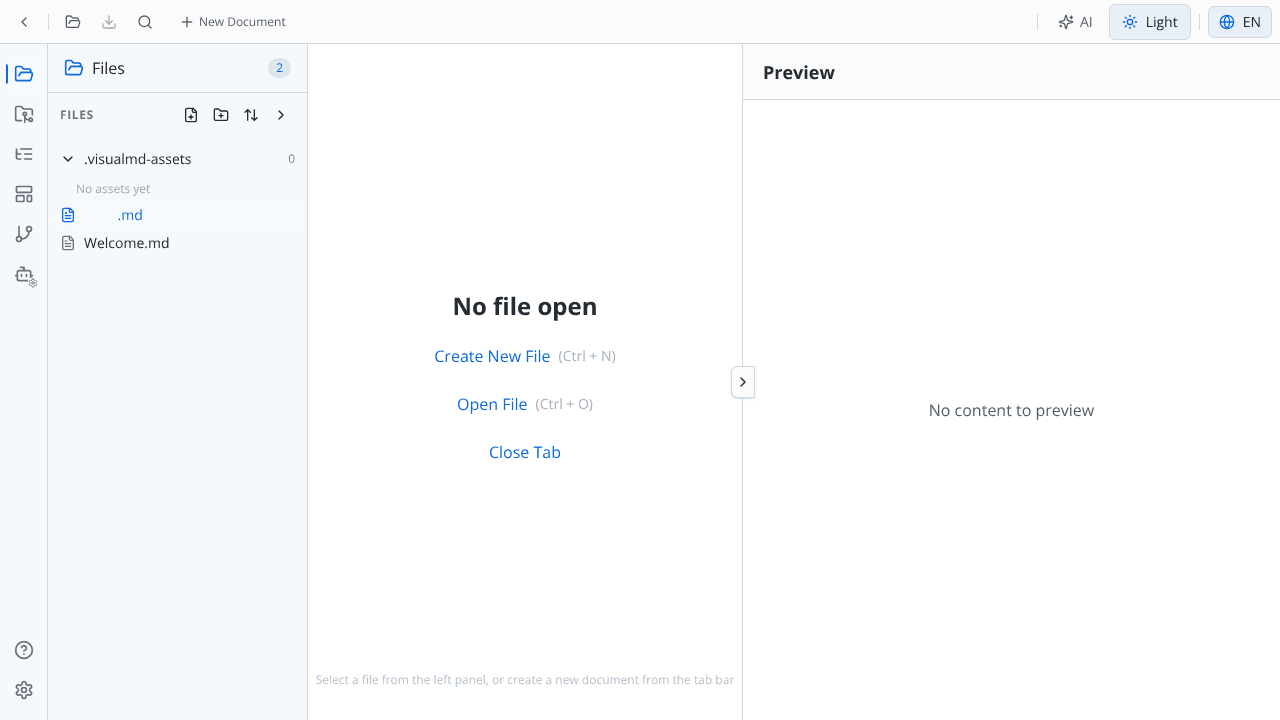Open the AI assistant button
1280x720 pixels.
click(1076, 22)
